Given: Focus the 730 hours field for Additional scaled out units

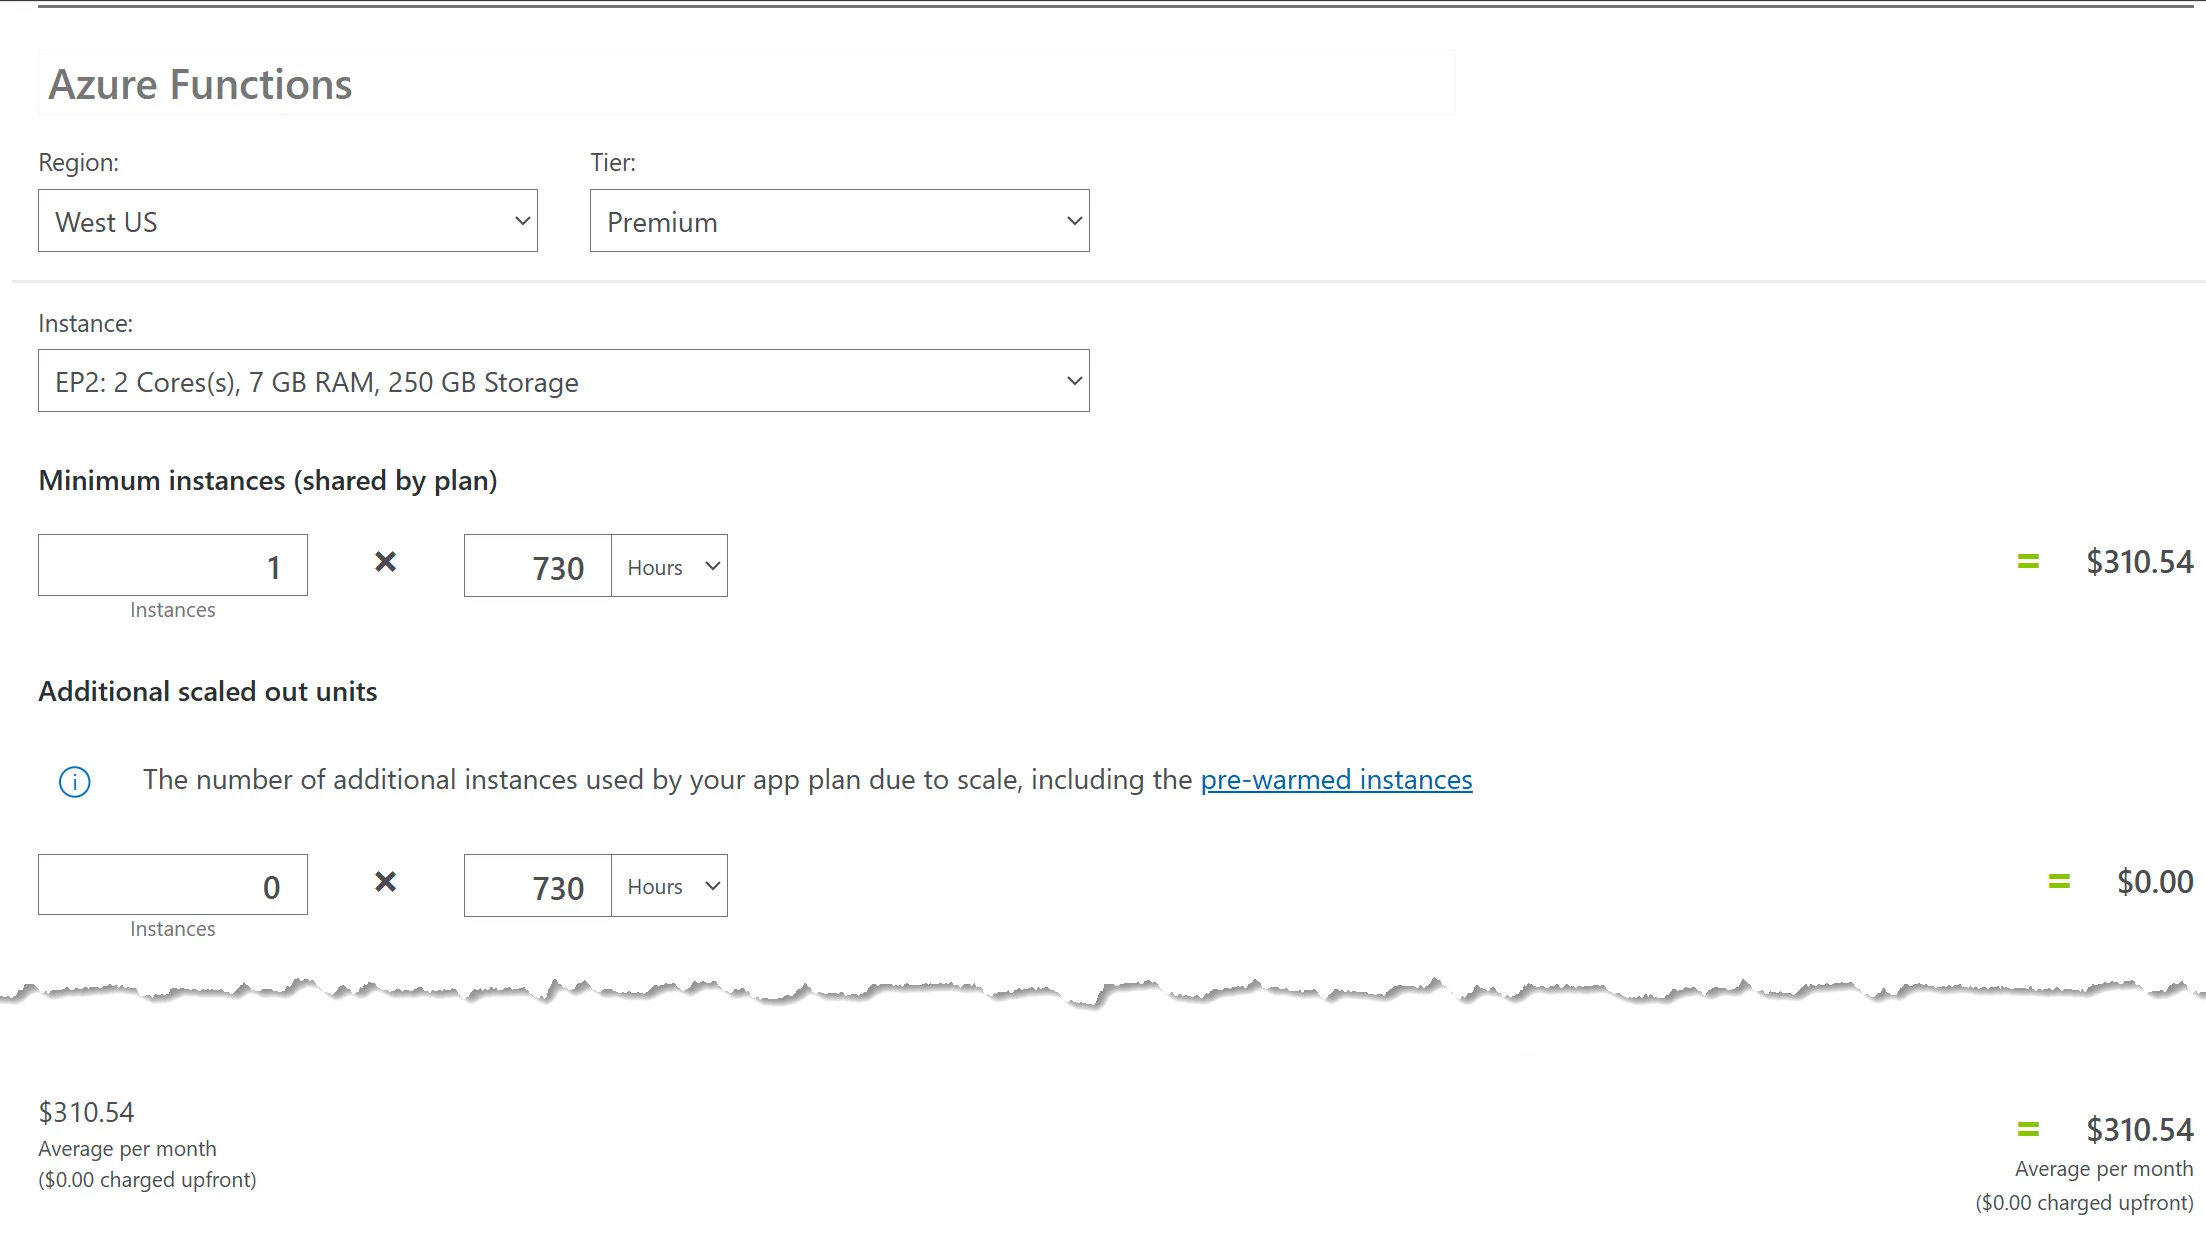Looking at the screenshot, I should tap(538, 886).
